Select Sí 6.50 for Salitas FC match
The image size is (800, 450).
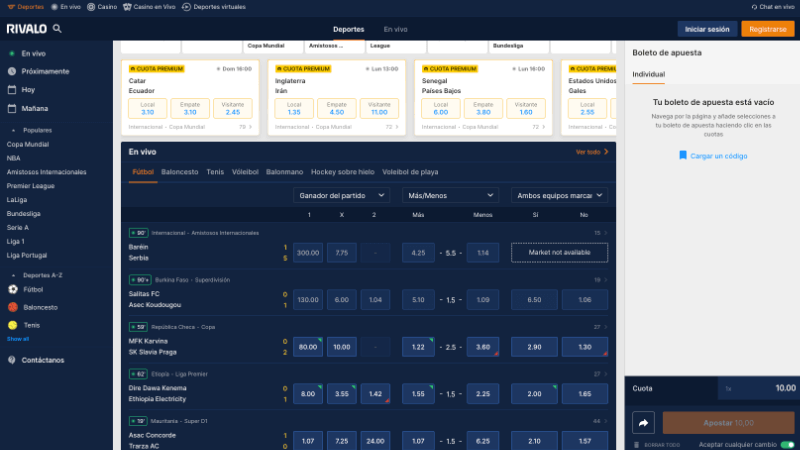click(x=534, y=300)
